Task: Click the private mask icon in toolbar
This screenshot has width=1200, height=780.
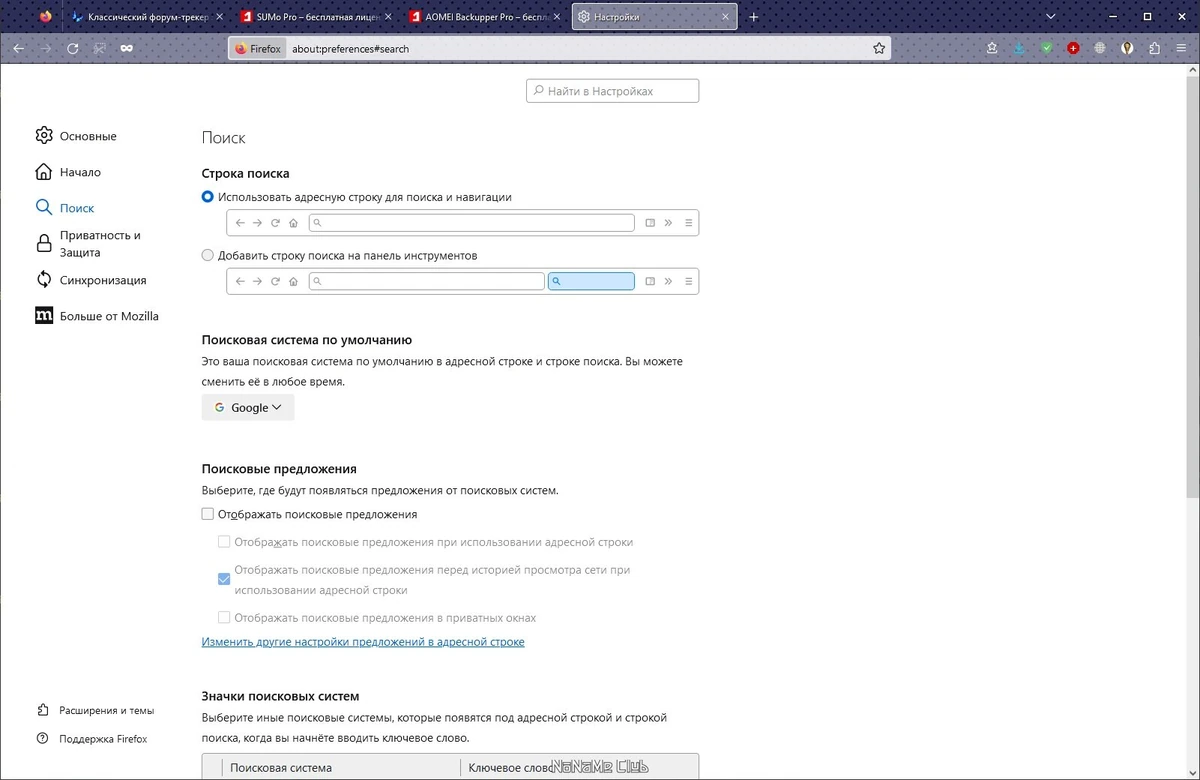Action: click(x=126, y=48)
